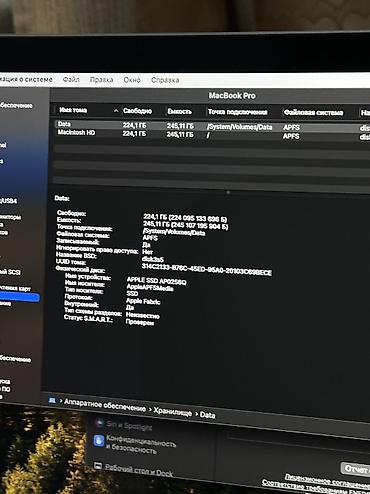Click the S.M.A.R.T. status Проверен value
This screenshot has height=494, width=370.
coord(140,322)
